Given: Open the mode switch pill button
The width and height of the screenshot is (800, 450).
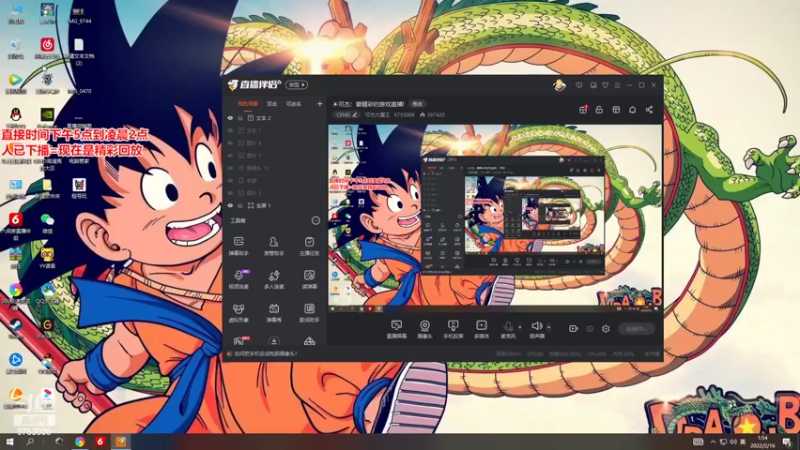Looking at the screenshot, I should 296,85.
